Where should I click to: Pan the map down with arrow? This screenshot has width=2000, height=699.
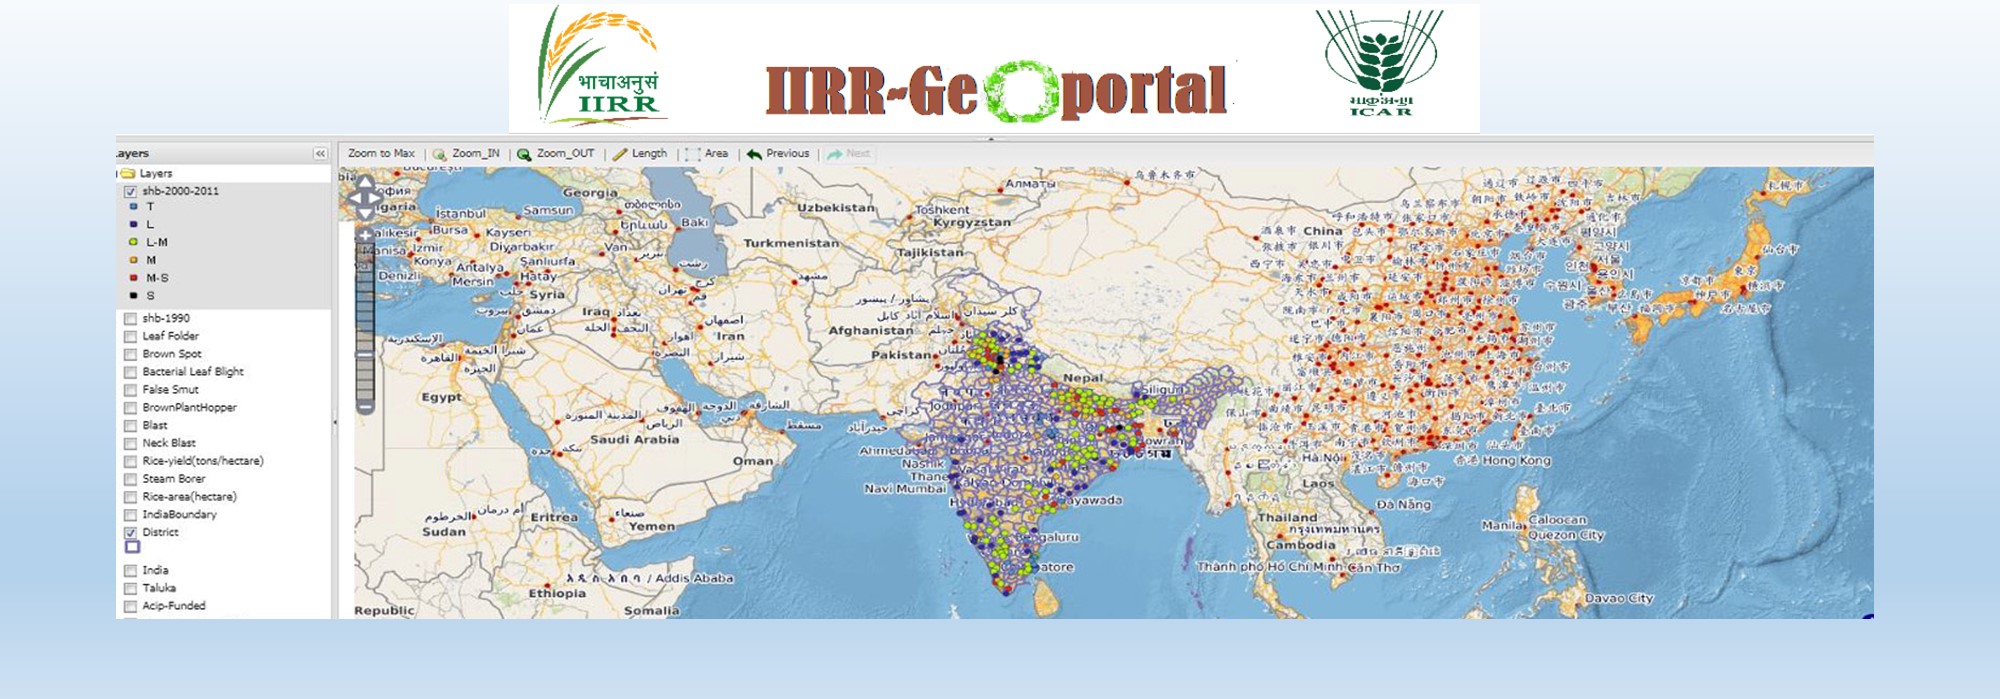[x=365, y=213]
